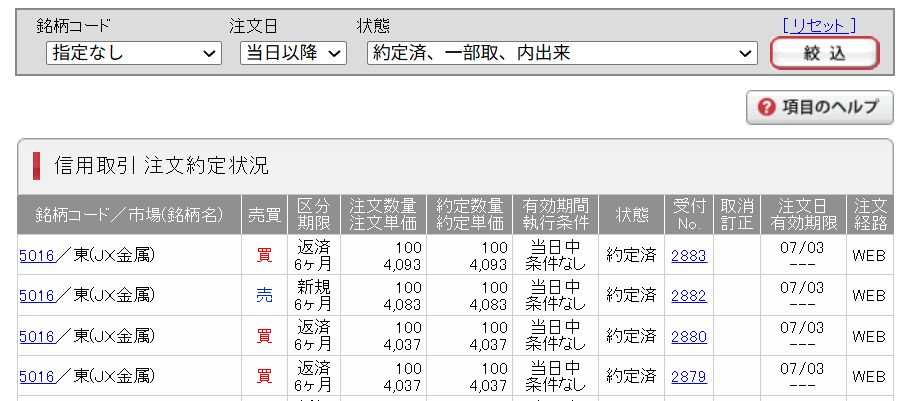The height and width of the screenshot is (401, 912).
Task: Open order number 2880 link
Action: coord(689,336)
